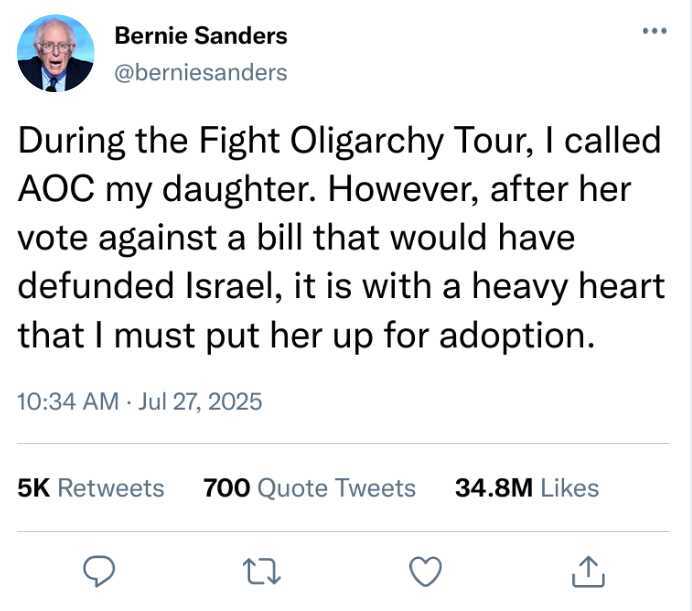This screenshot has height=611, width=692.
Task: Click the word Retweets label
Action: [x=111, y=488]
